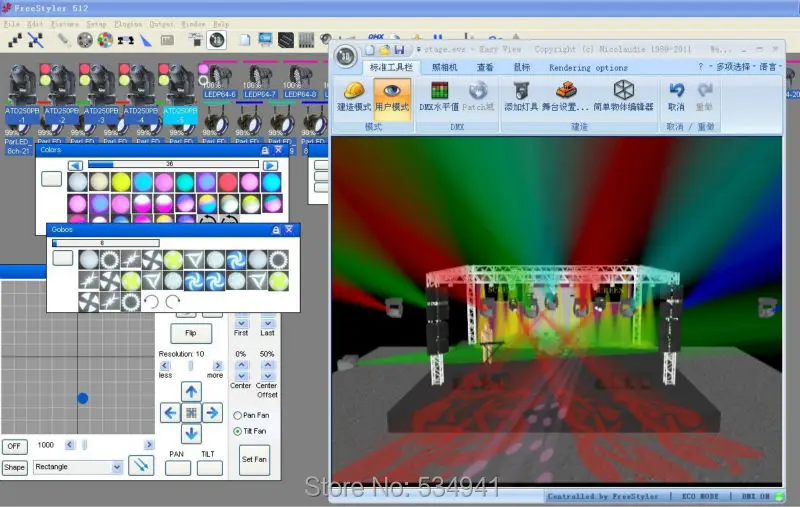The height and width of the screenshot is (507, 800).
Task: Click the center position button between arrows
Action: coord(191,413)
